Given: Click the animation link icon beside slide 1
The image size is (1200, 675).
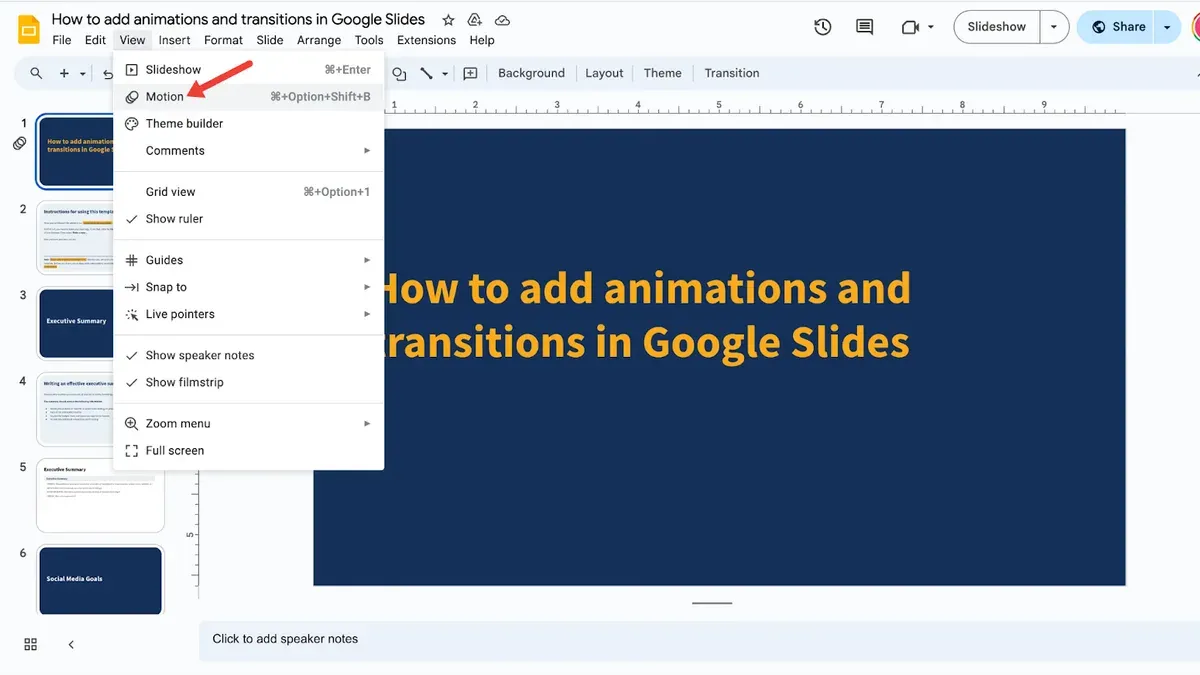Looking at the screenshot, I should click(19, 144).
